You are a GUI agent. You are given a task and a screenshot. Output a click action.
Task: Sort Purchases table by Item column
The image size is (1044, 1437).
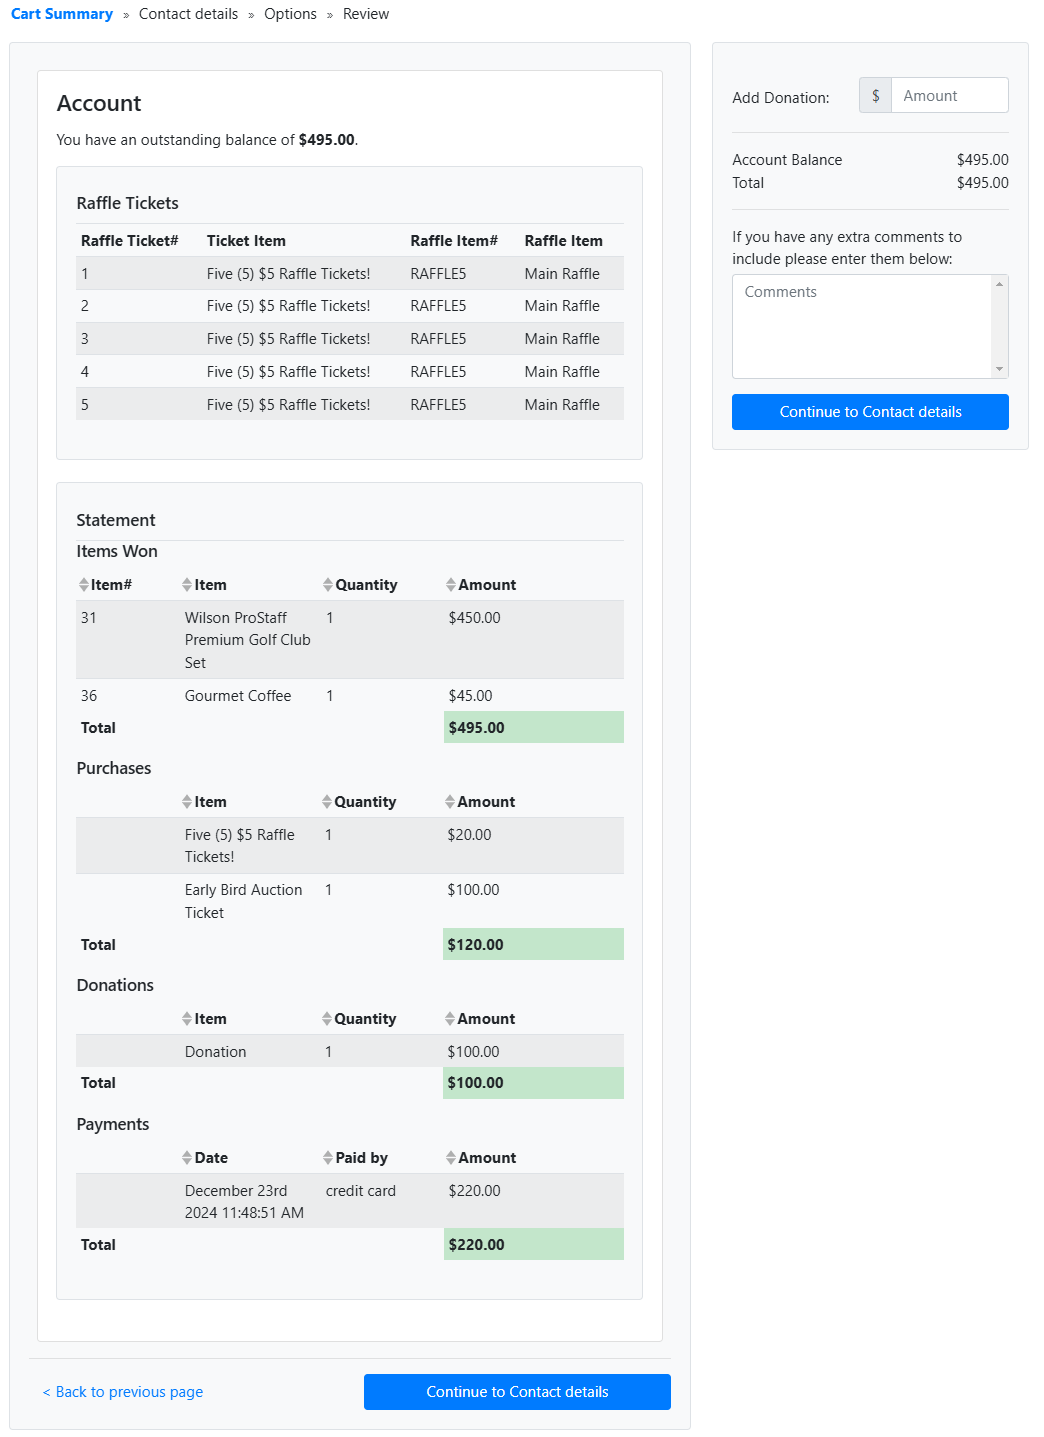pyautogui.click(x=205, y=802)
